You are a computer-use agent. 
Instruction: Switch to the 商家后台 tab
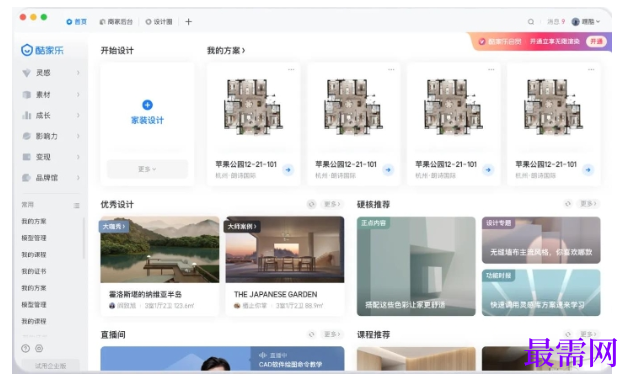pyautogui.click(x=116, y=22)
